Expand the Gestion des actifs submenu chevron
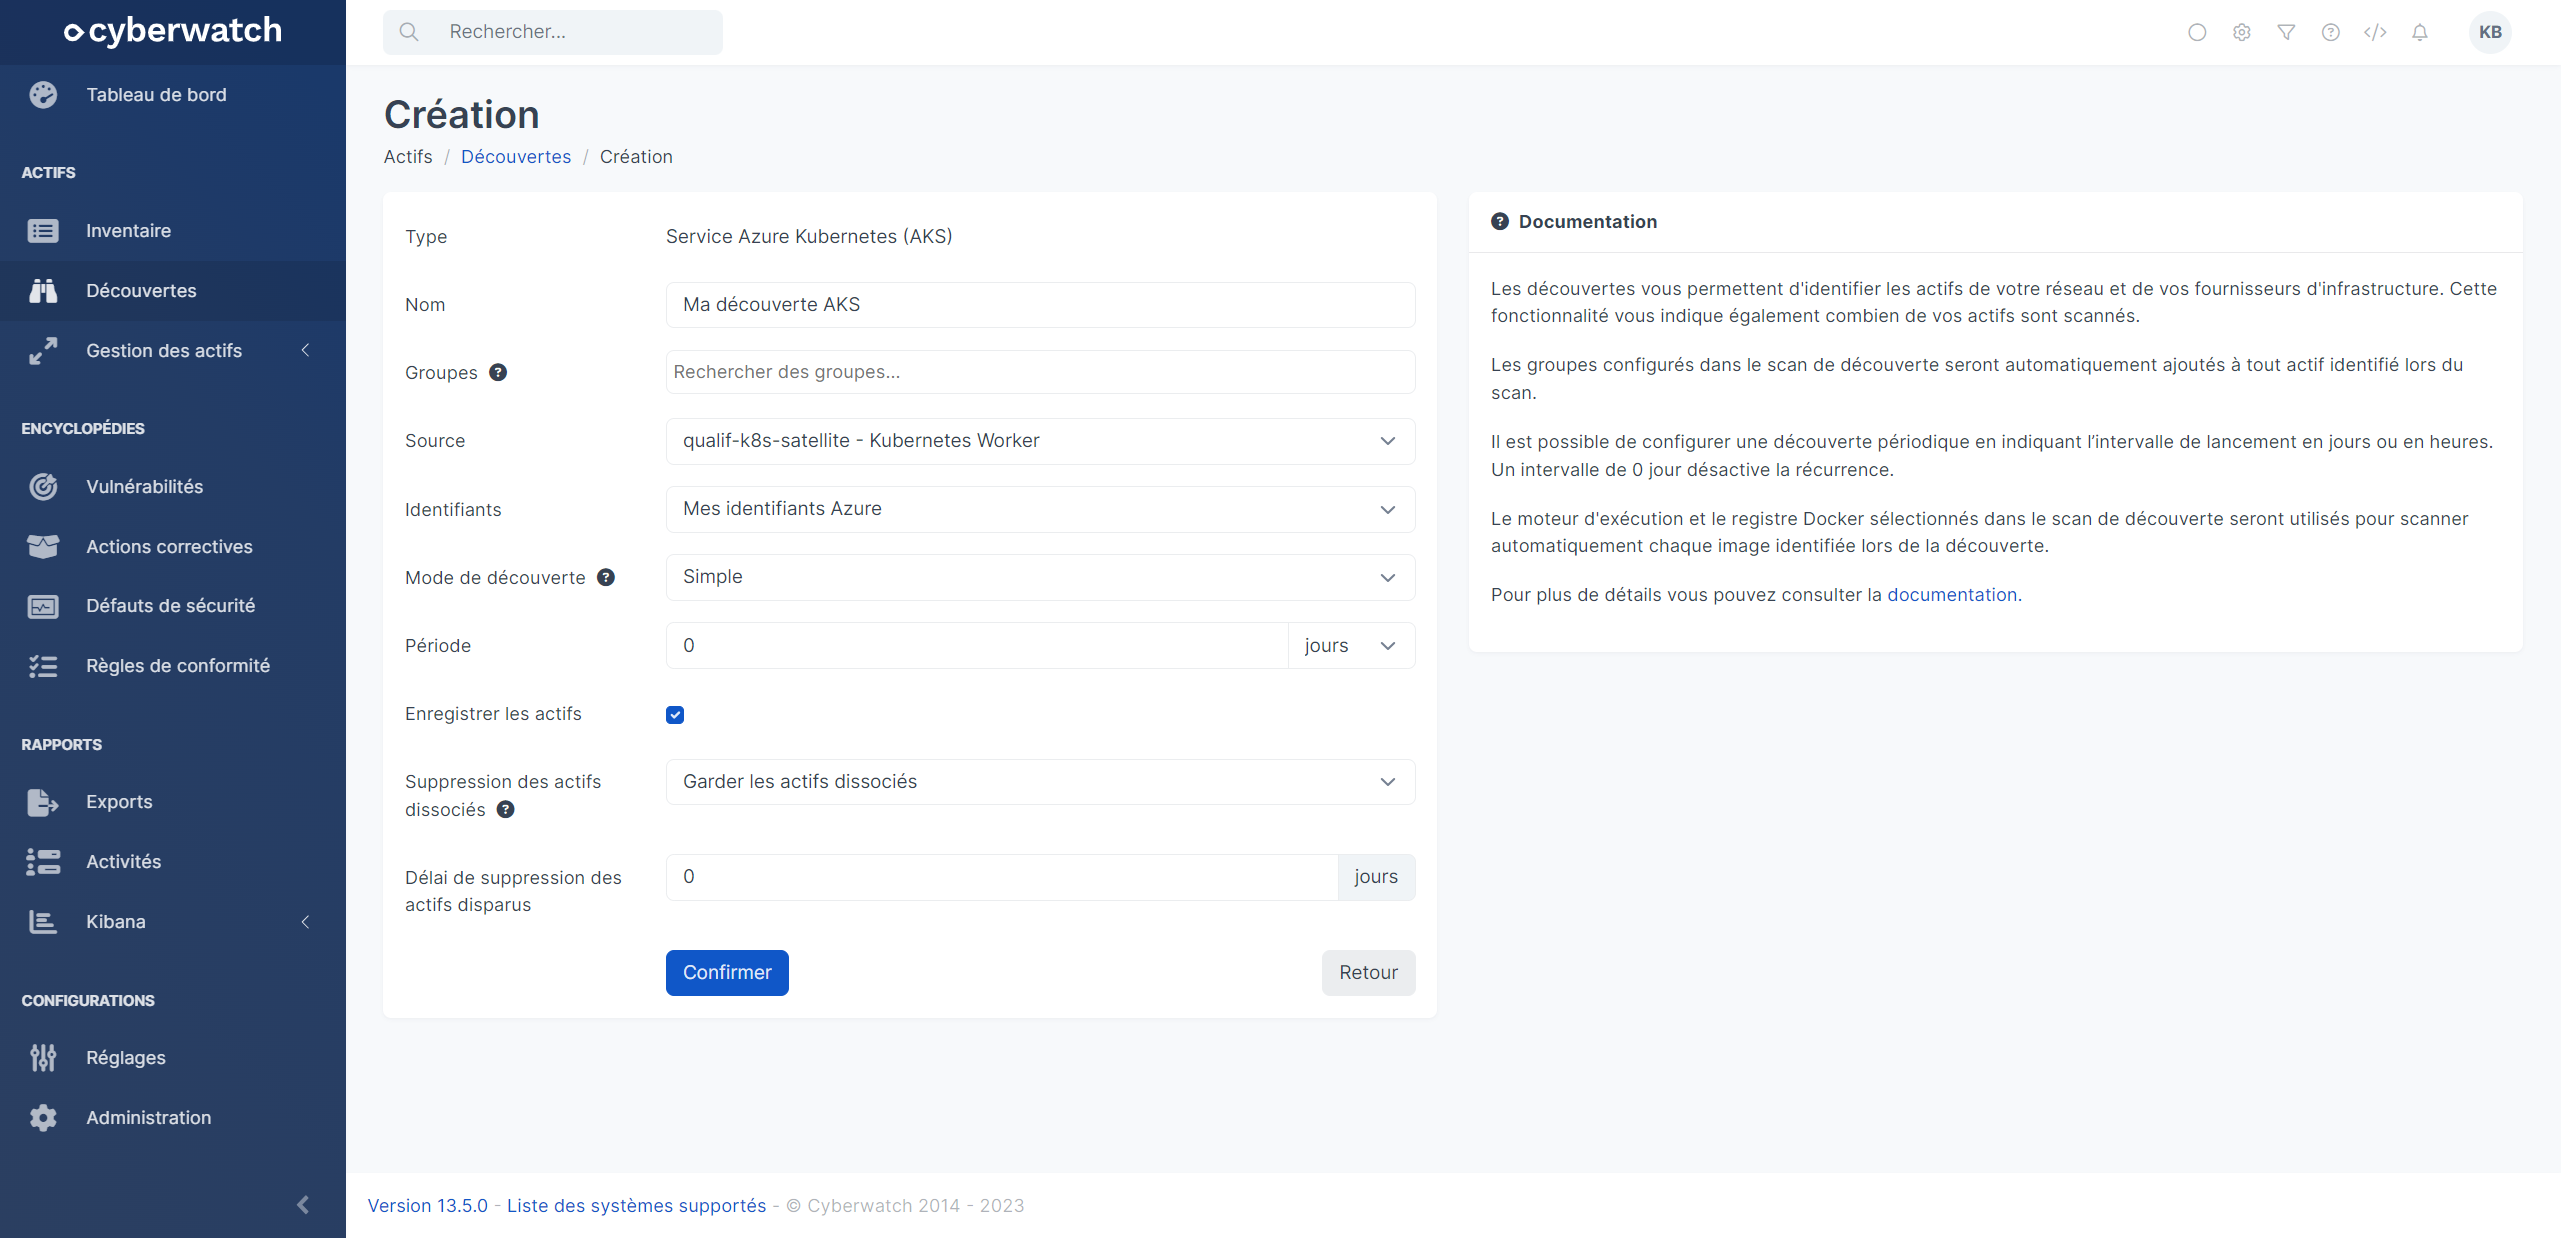The height and width of the screenshot is (1238, 2561). [306, 350]
